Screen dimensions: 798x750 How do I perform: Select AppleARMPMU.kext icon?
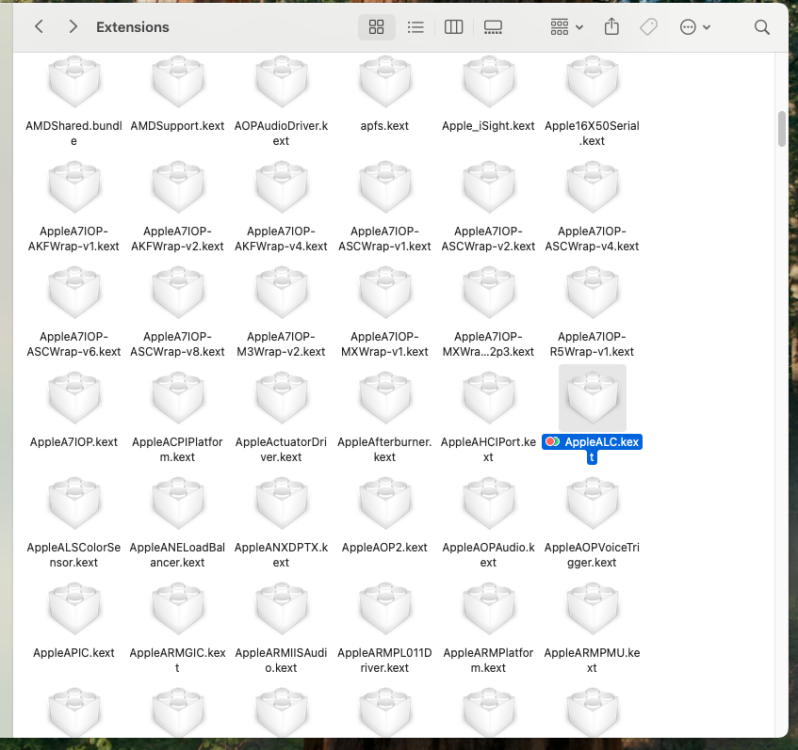tap(592, 608)
